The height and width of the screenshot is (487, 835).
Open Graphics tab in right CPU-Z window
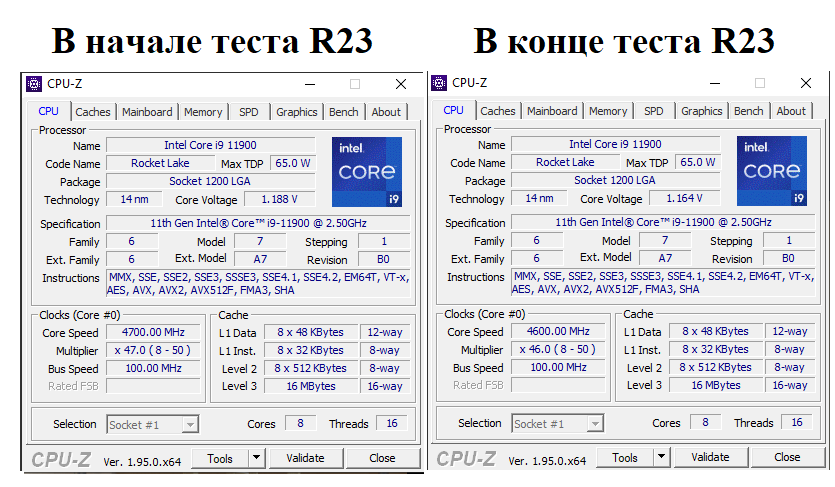[702, 111]
